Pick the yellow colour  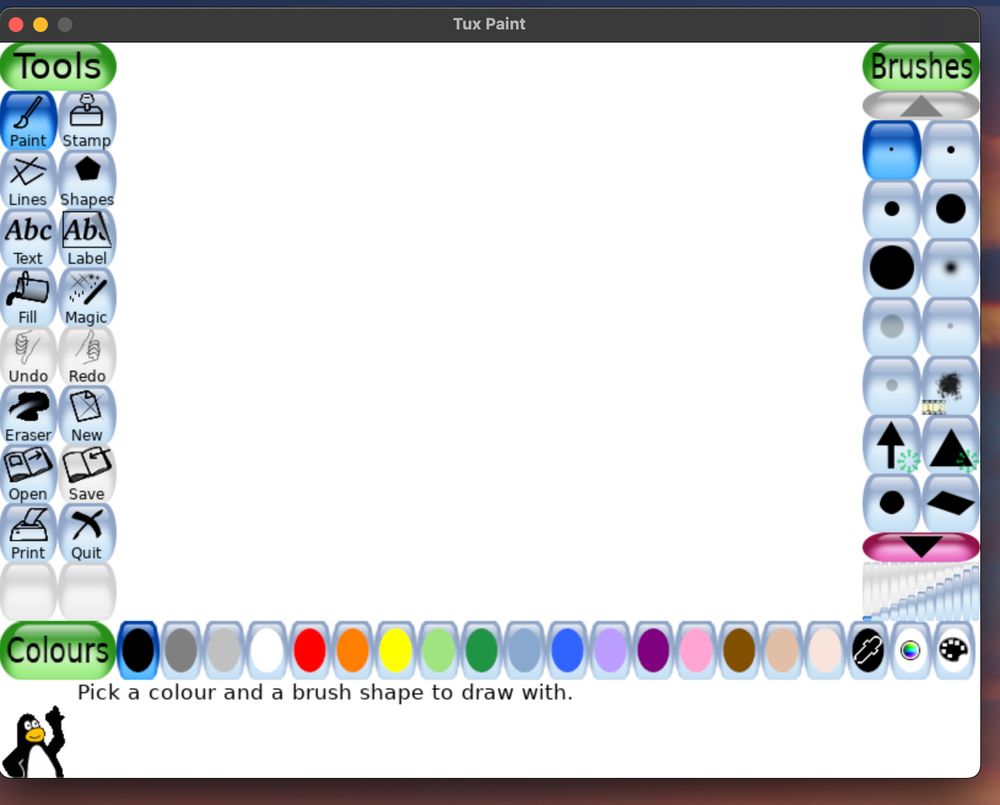[x=395, y=650]
